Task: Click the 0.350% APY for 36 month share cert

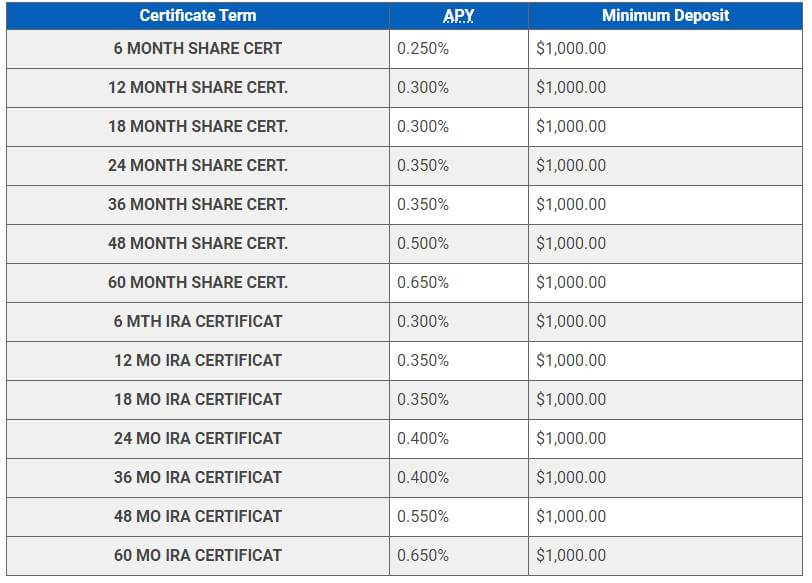Action: click(x=423, y=205)
